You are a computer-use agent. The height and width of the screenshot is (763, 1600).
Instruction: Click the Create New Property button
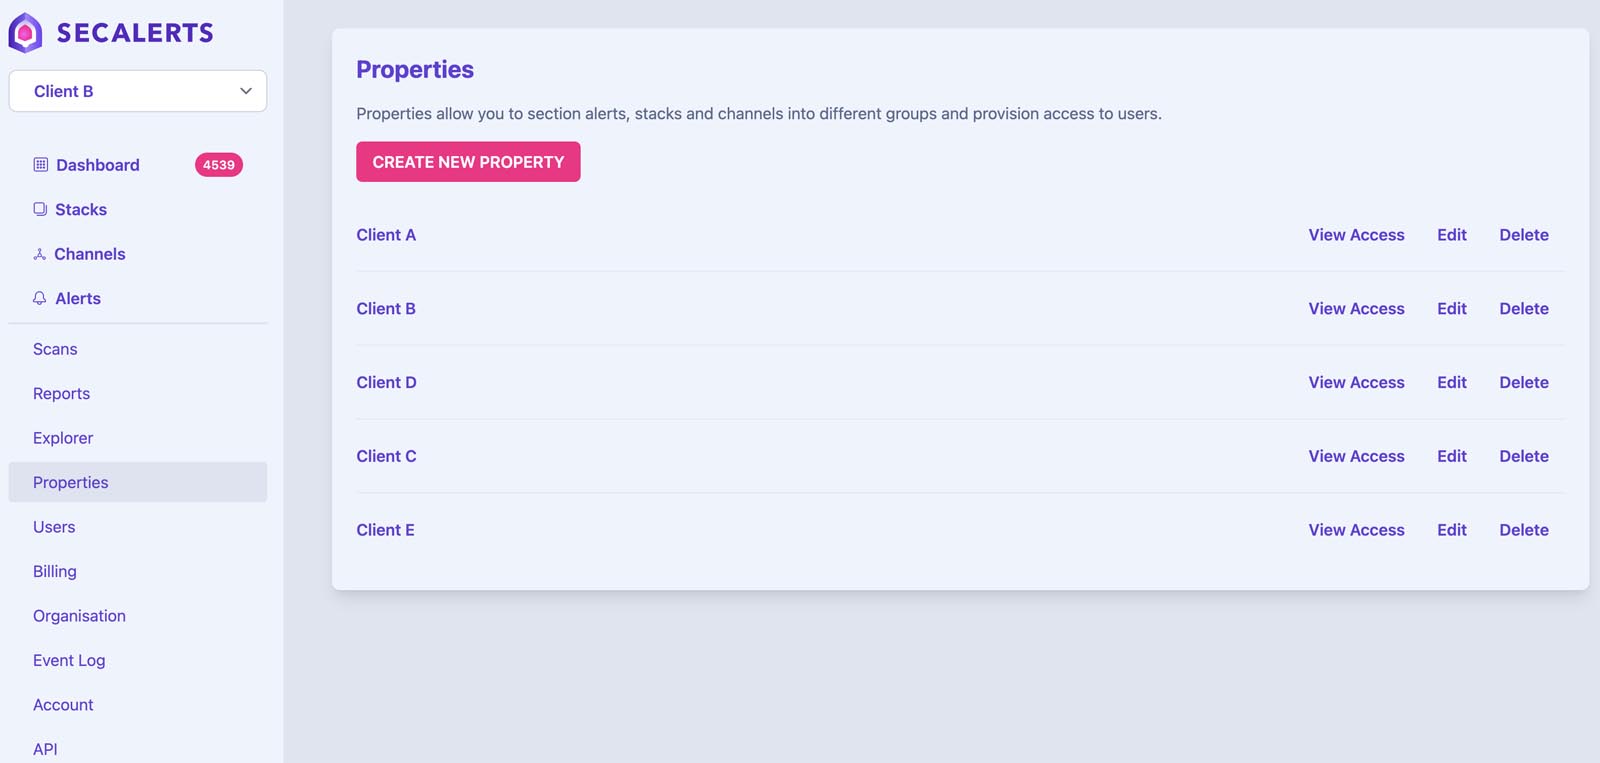click(467, 161)
